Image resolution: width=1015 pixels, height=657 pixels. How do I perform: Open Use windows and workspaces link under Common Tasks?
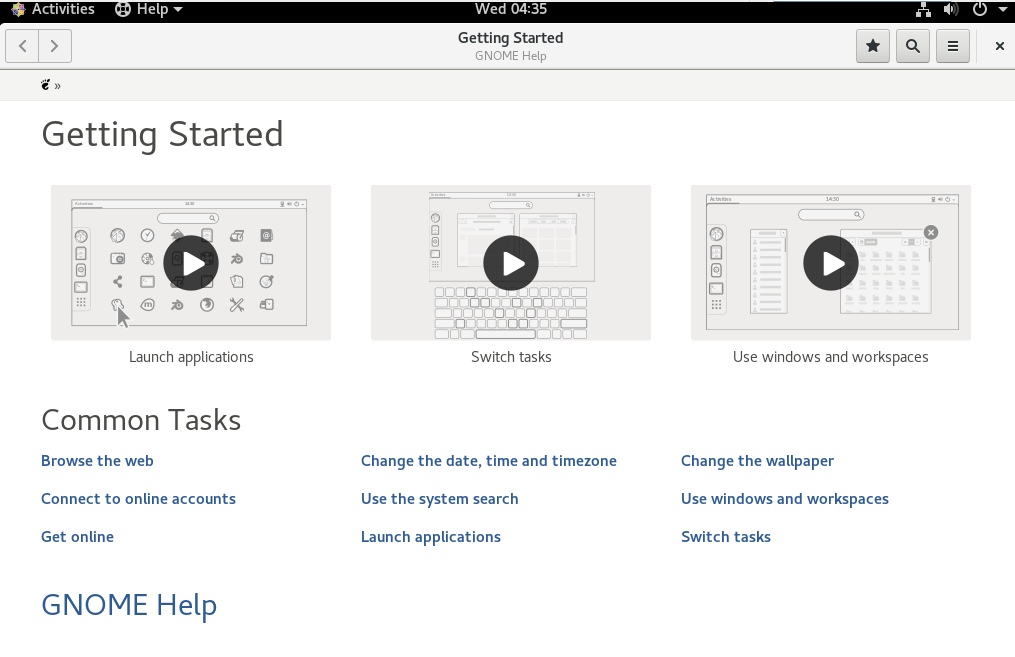(x=785, y=499)
